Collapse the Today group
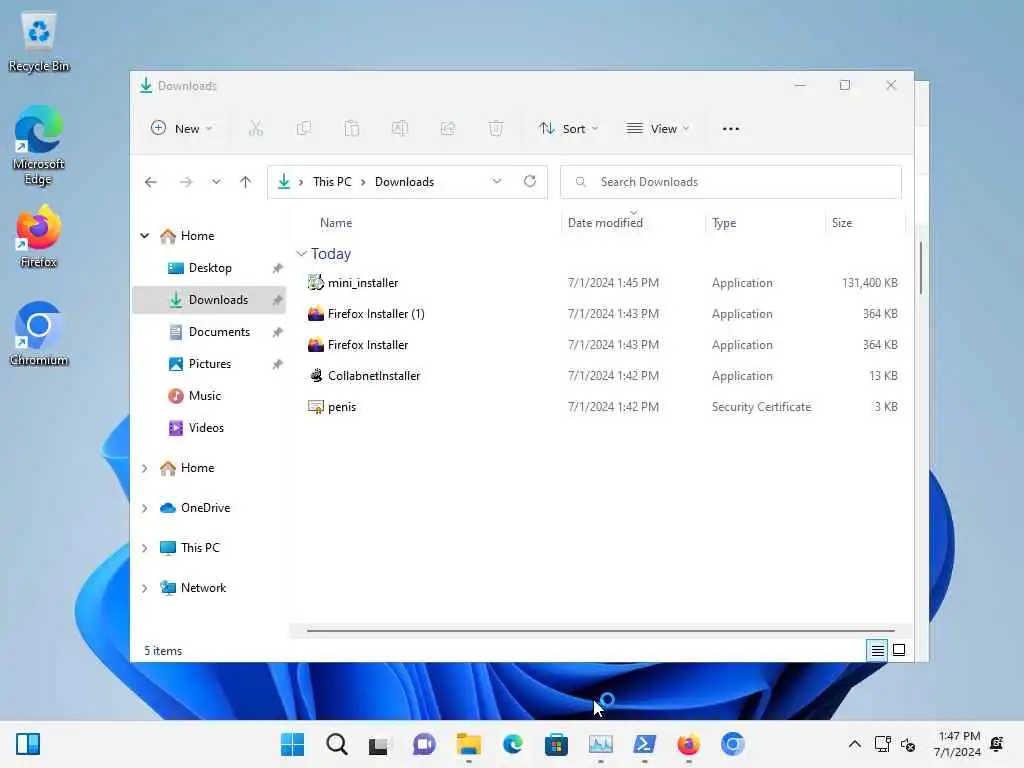This screenshot has width=1024, height=768. click(x=301, y=253)
